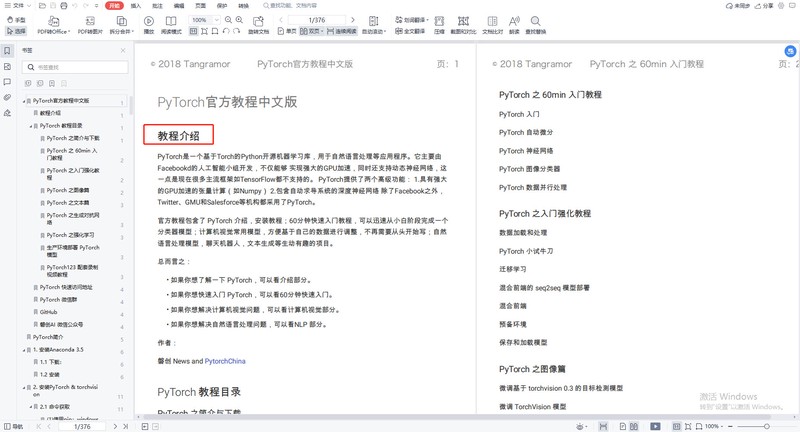Open Screenshot and compare (截图和对比)
Screen dimensions: 800x432
tap(463, 25)
